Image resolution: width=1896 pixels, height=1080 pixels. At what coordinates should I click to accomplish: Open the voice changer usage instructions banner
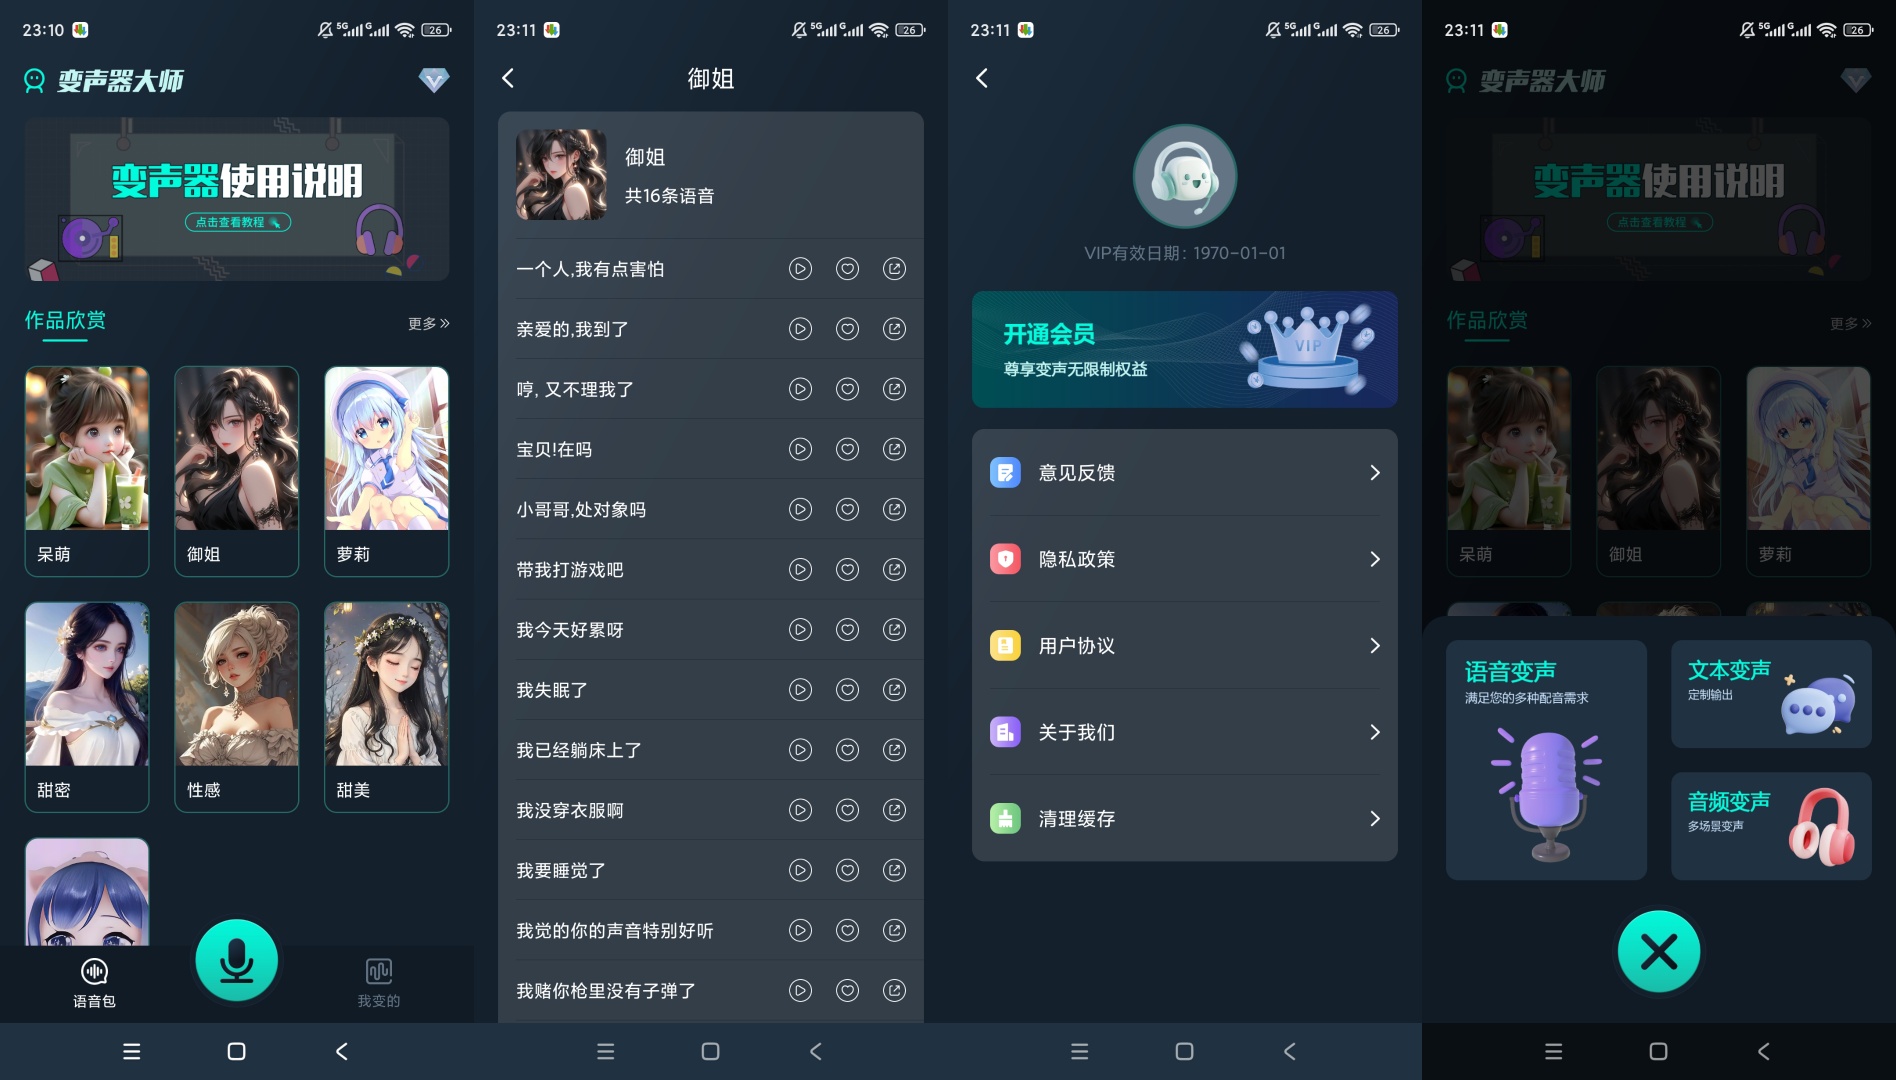[x=237, y=199]
